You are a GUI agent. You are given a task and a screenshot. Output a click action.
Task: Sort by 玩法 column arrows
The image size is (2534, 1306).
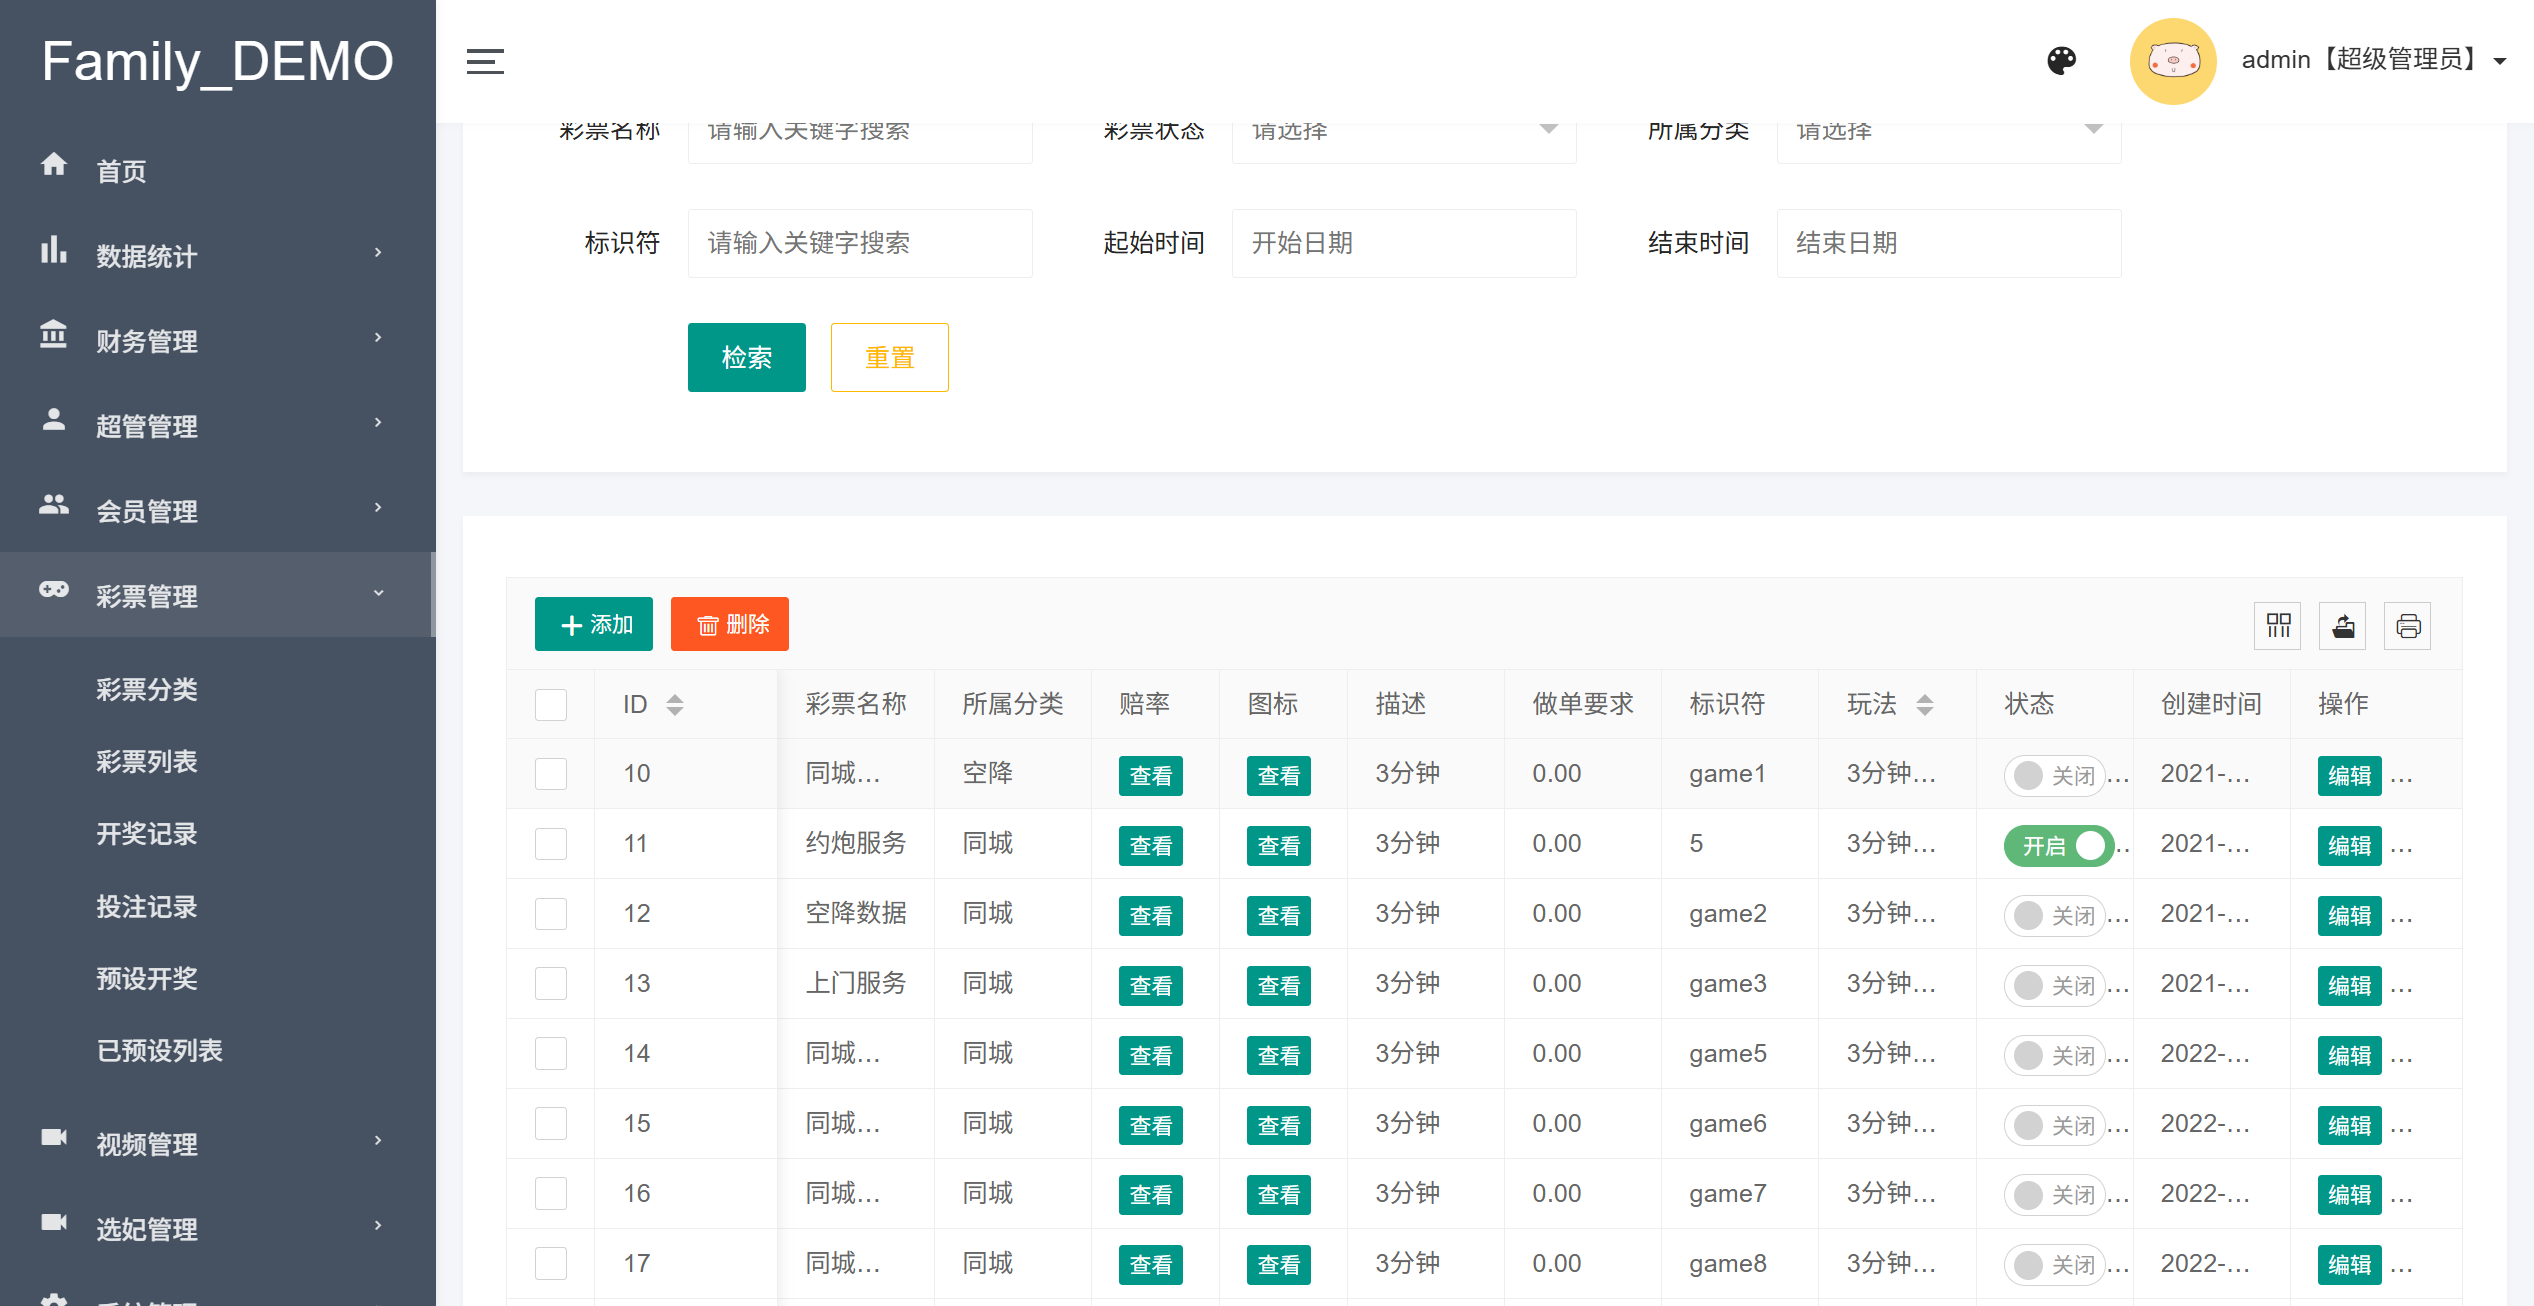point(1925,705)
